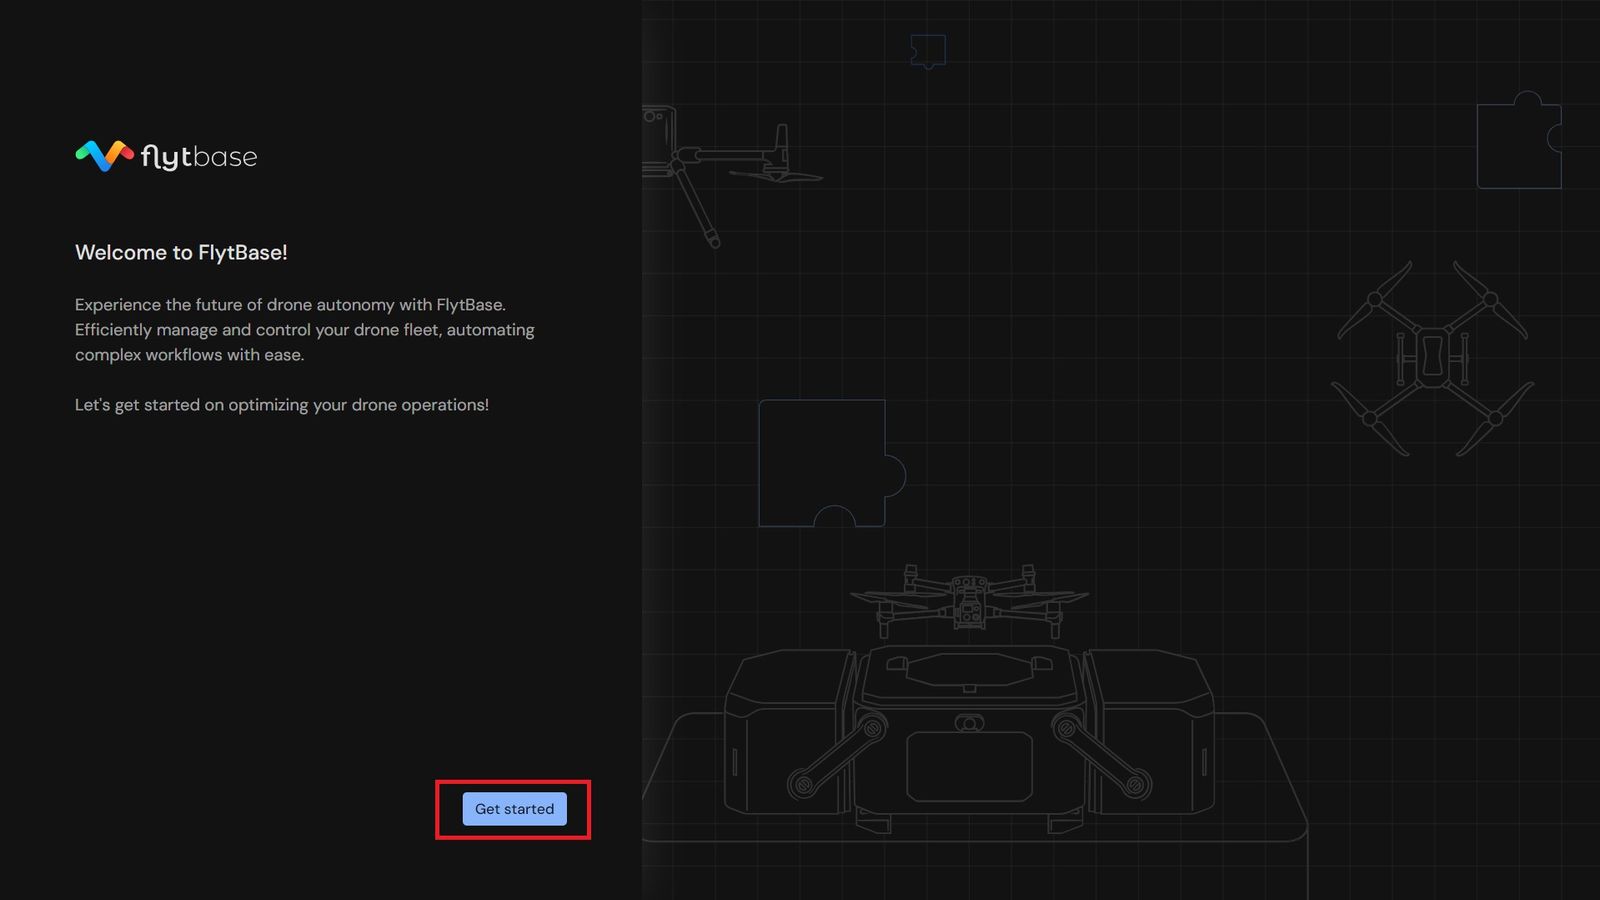The image size is (1600, 900).
Task: Click the paragraph starting "Experience the future of drone autonomy"
Action: click(x=305, y=330)
